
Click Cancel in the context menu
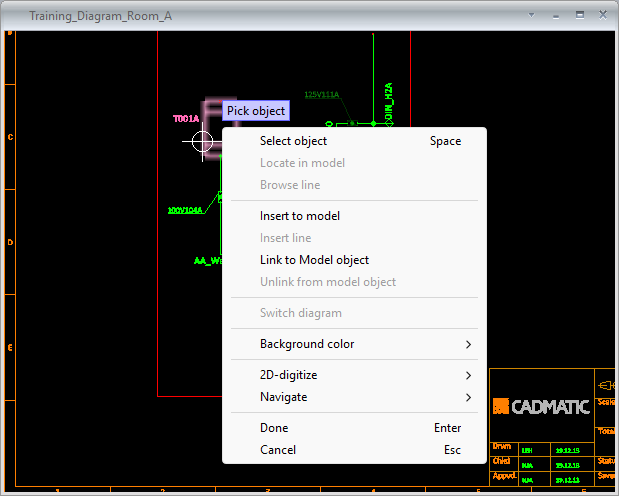pos(278,450)
